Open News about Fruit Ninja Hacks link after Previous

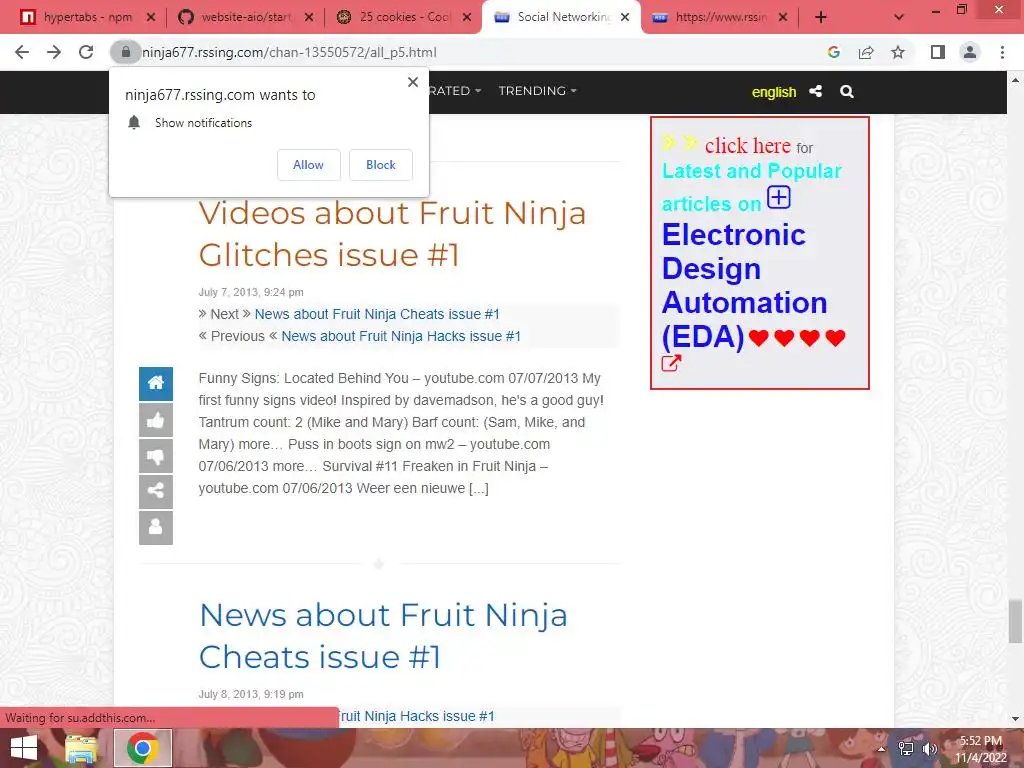click(401, 336)
